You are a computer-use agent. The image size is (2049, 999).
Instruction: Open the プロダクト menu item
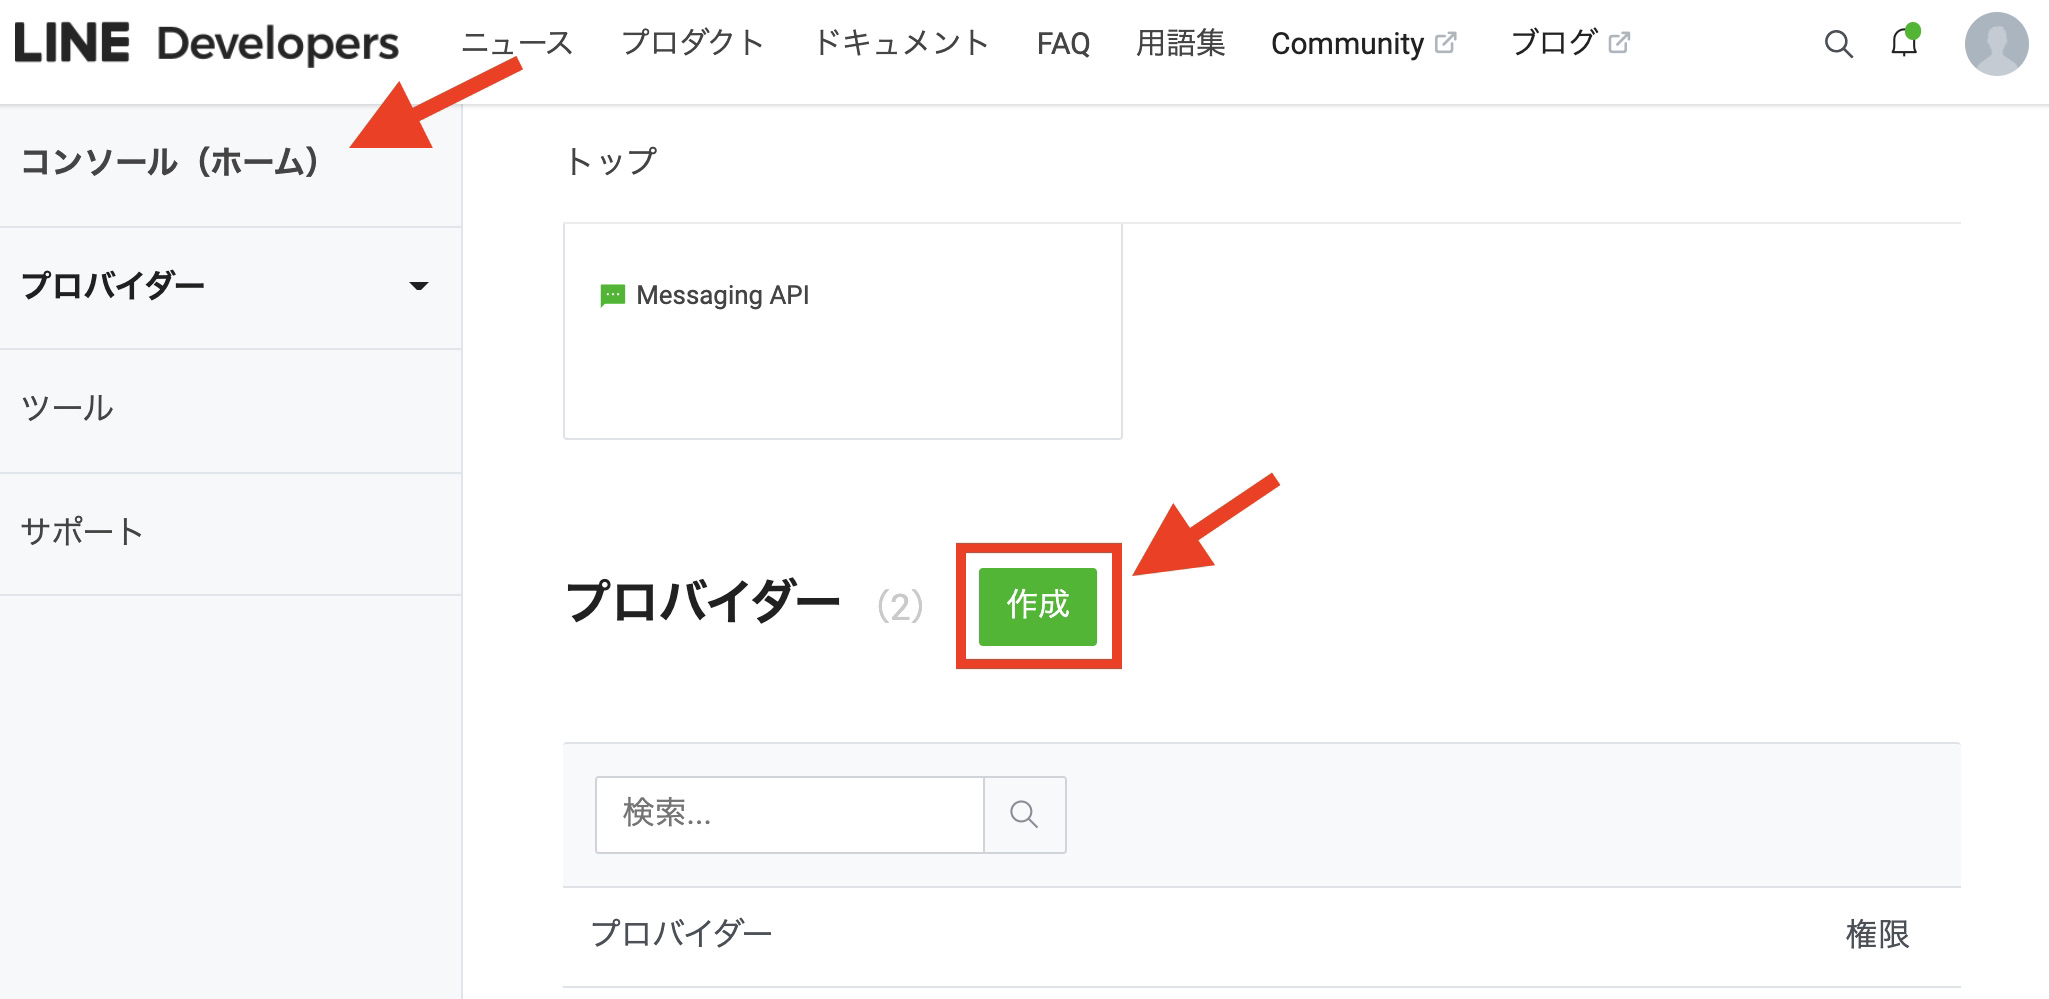tap(693, 43)
